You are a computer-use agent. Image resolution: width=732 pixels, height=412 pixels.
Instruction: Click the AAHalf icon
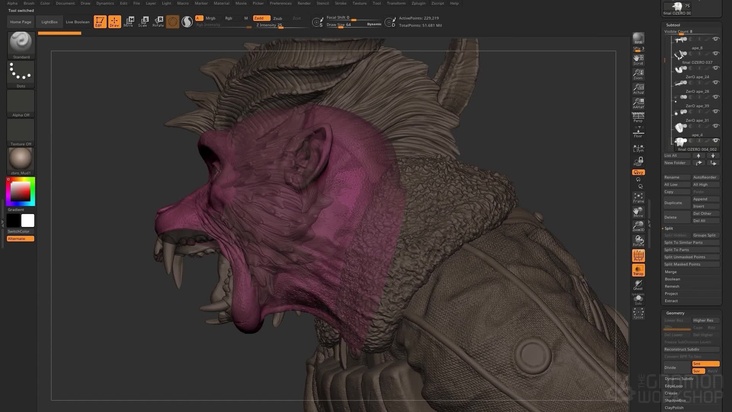638,103
